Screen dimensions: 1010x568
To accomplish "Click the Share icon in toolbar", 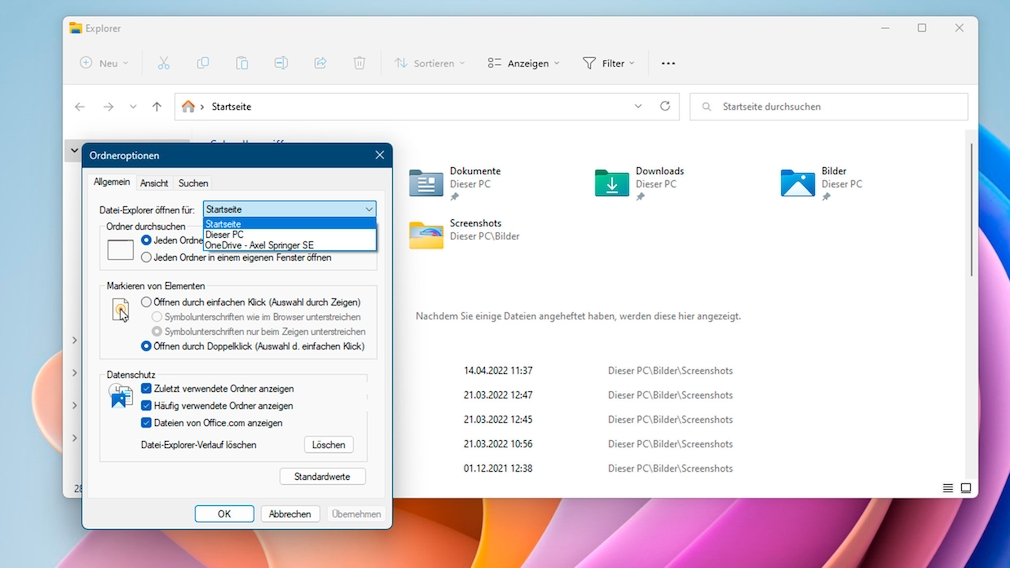I will pos(320,63).
